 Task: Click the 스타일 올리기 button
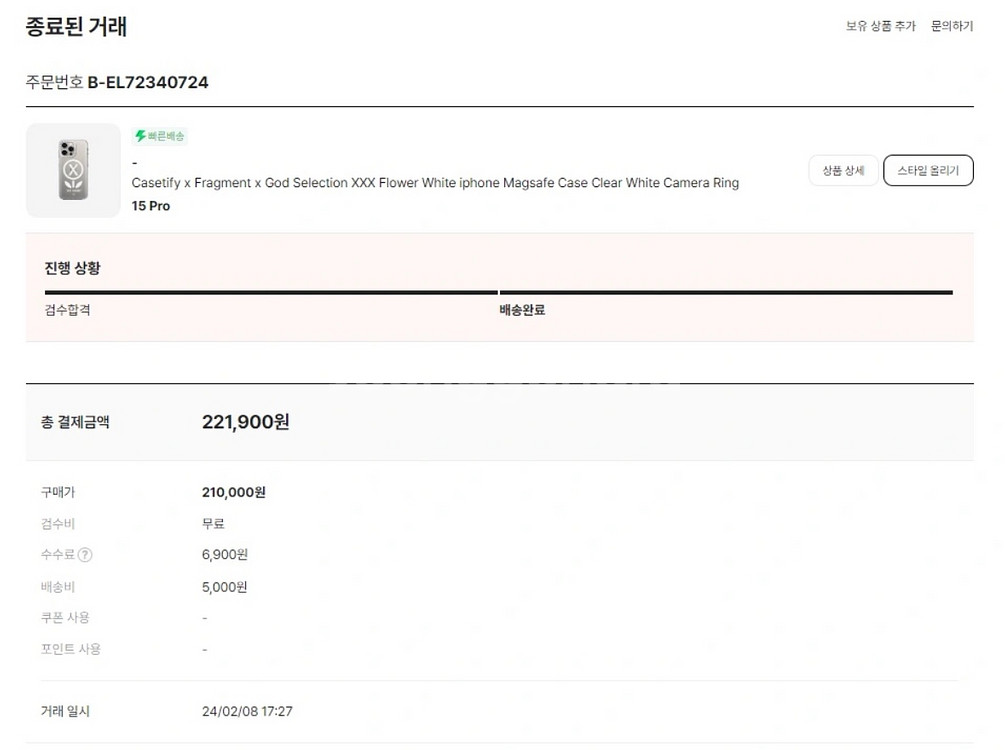tap(928, 171)
